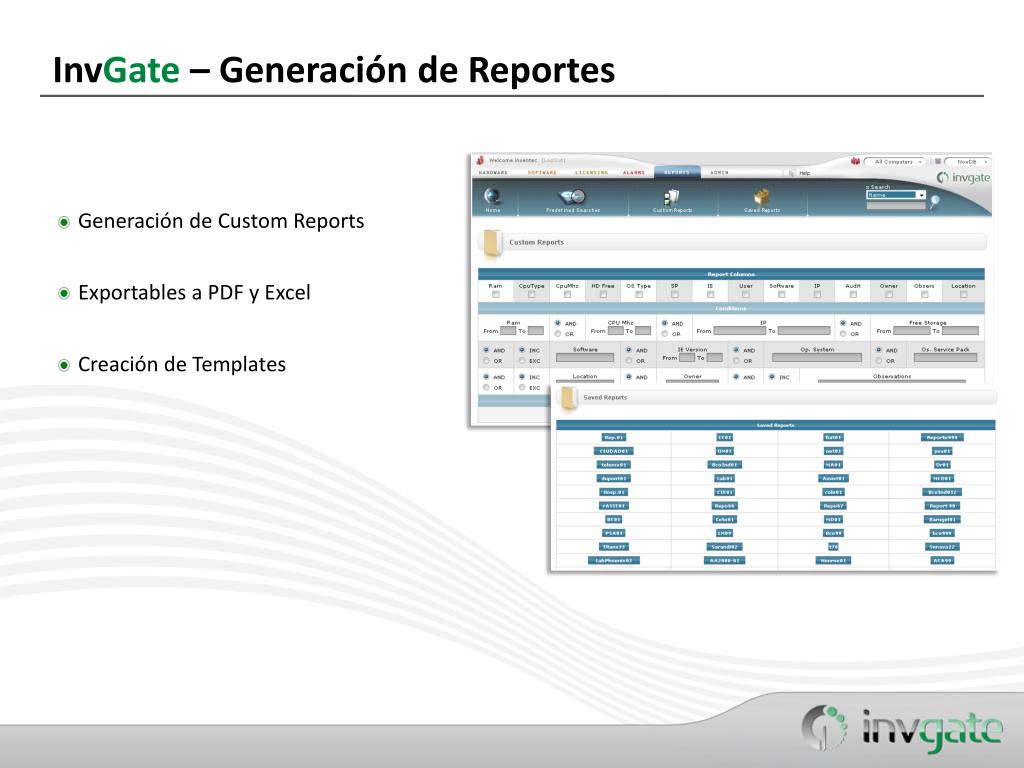Select OR radio between CPU Mhz and IP
Screen dimensions: 1024x768
click(x=664, y=334)
